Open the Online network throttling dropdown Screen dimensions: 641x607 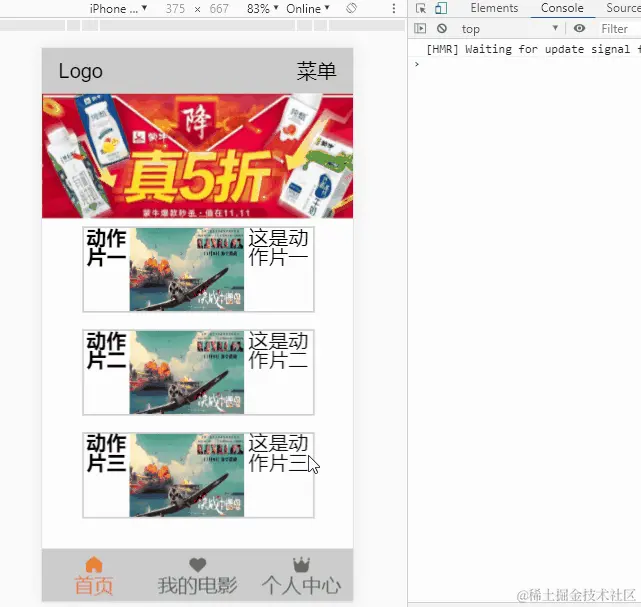(x=307, y=9)
